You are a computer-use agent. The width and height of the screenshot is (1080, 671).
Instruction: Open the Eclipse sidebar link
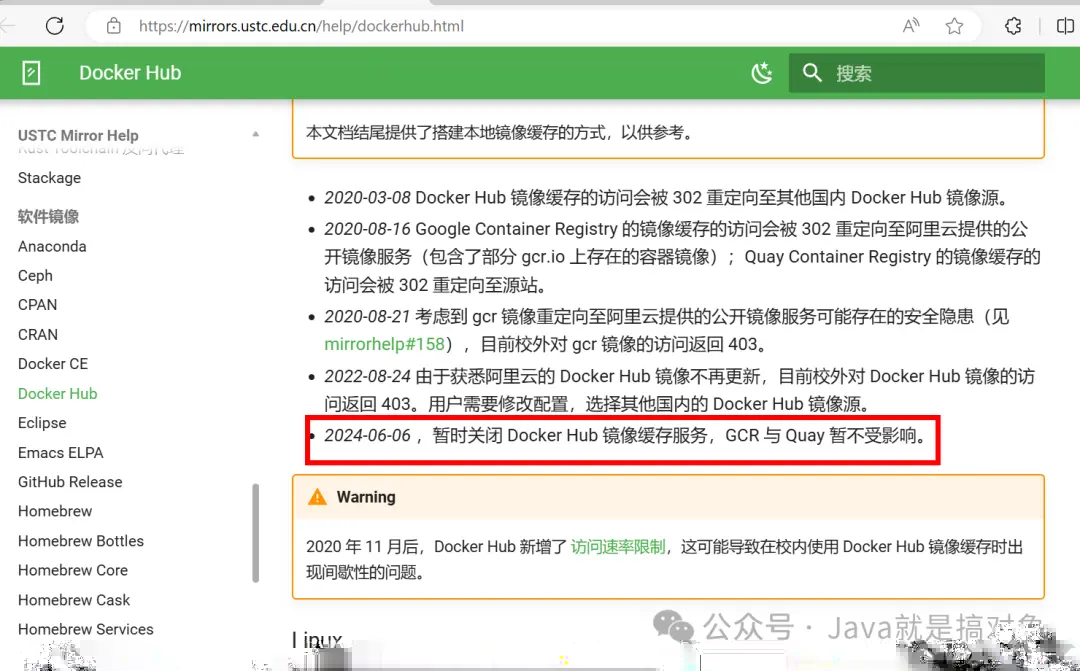pos(42,423)
